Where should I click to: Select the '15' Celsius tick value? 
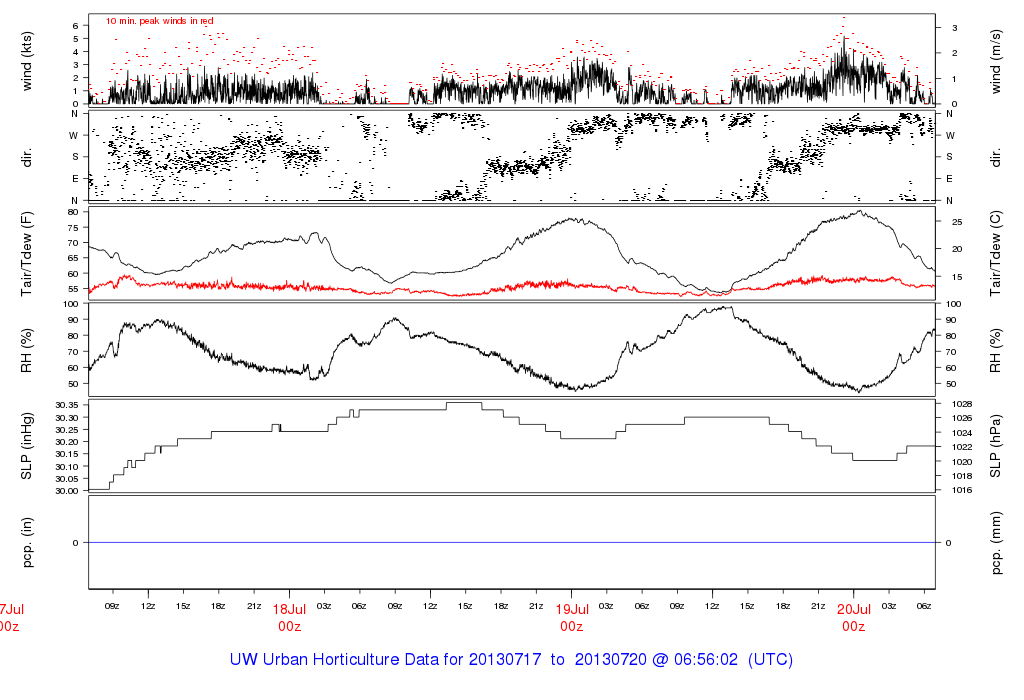(x=957, y=278)
